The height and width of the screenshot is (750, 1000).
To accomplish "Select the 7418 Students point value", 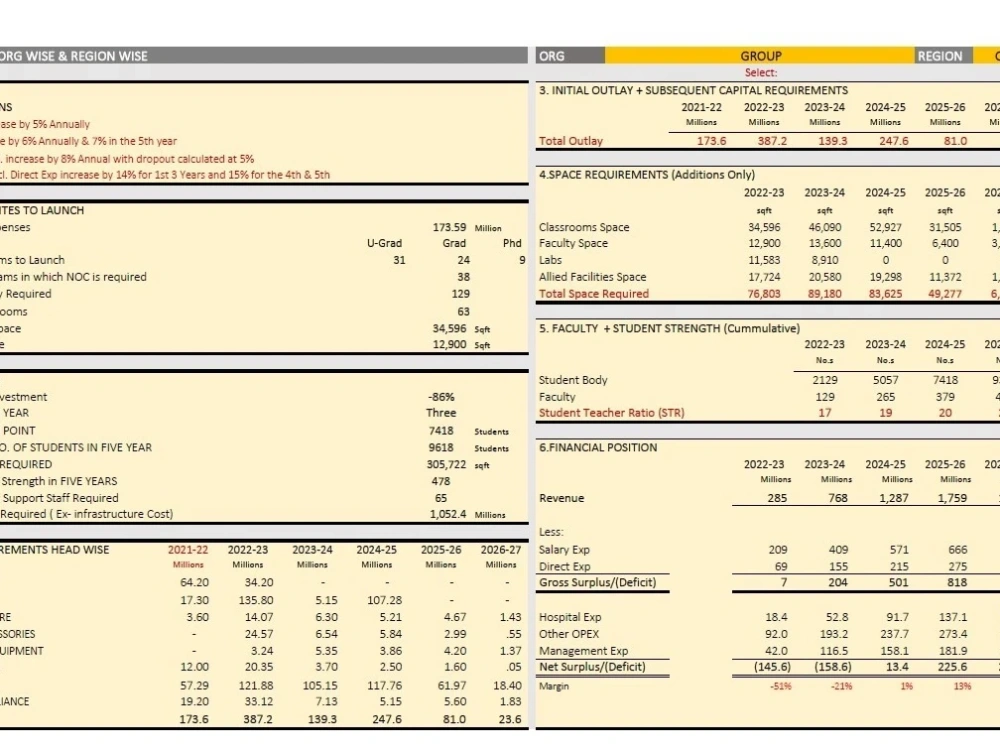I will point(441,430).
